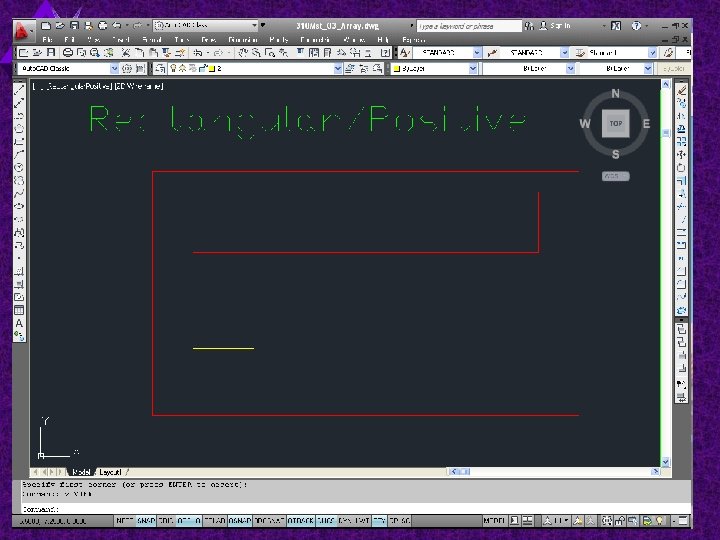Click the Autodesk Exchange X icon

(616, 26)
